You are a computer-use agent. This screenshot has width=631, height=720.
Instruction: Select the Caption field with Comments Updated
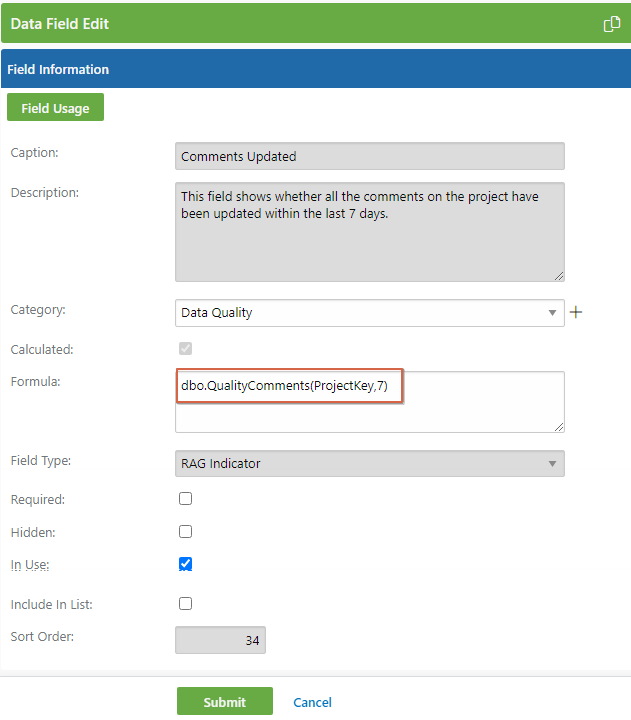point(370,156)
